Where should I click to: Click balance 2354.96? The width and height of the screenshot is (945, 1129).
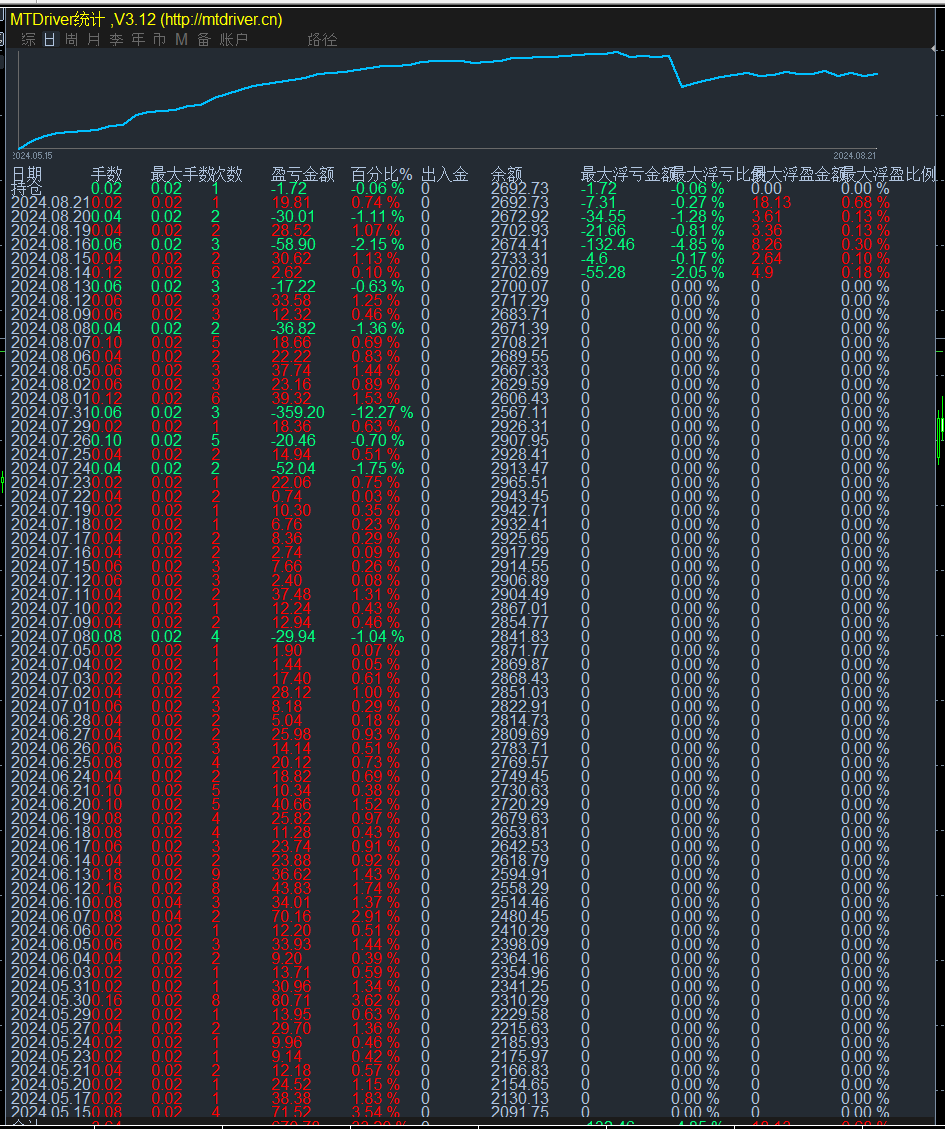pyautogui.click(x=519, y=972)
